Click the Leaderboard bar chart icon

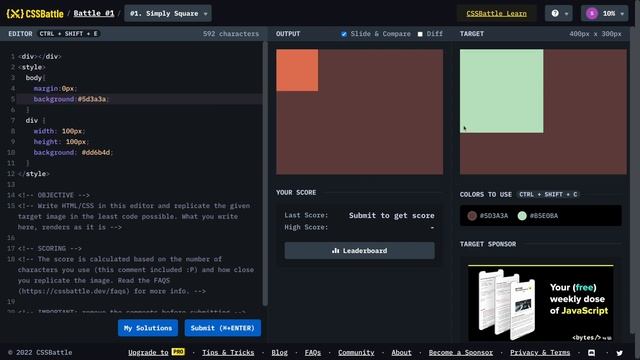tap(336, 251)
